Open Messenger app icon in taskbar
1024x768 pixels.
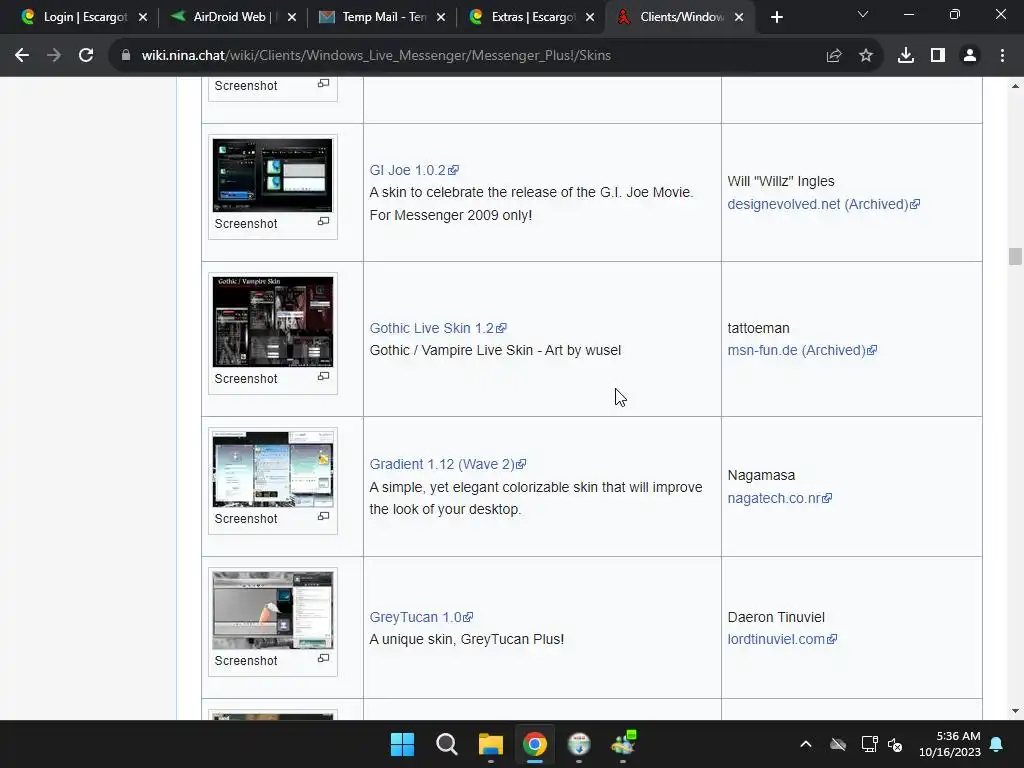pos(624,744)
